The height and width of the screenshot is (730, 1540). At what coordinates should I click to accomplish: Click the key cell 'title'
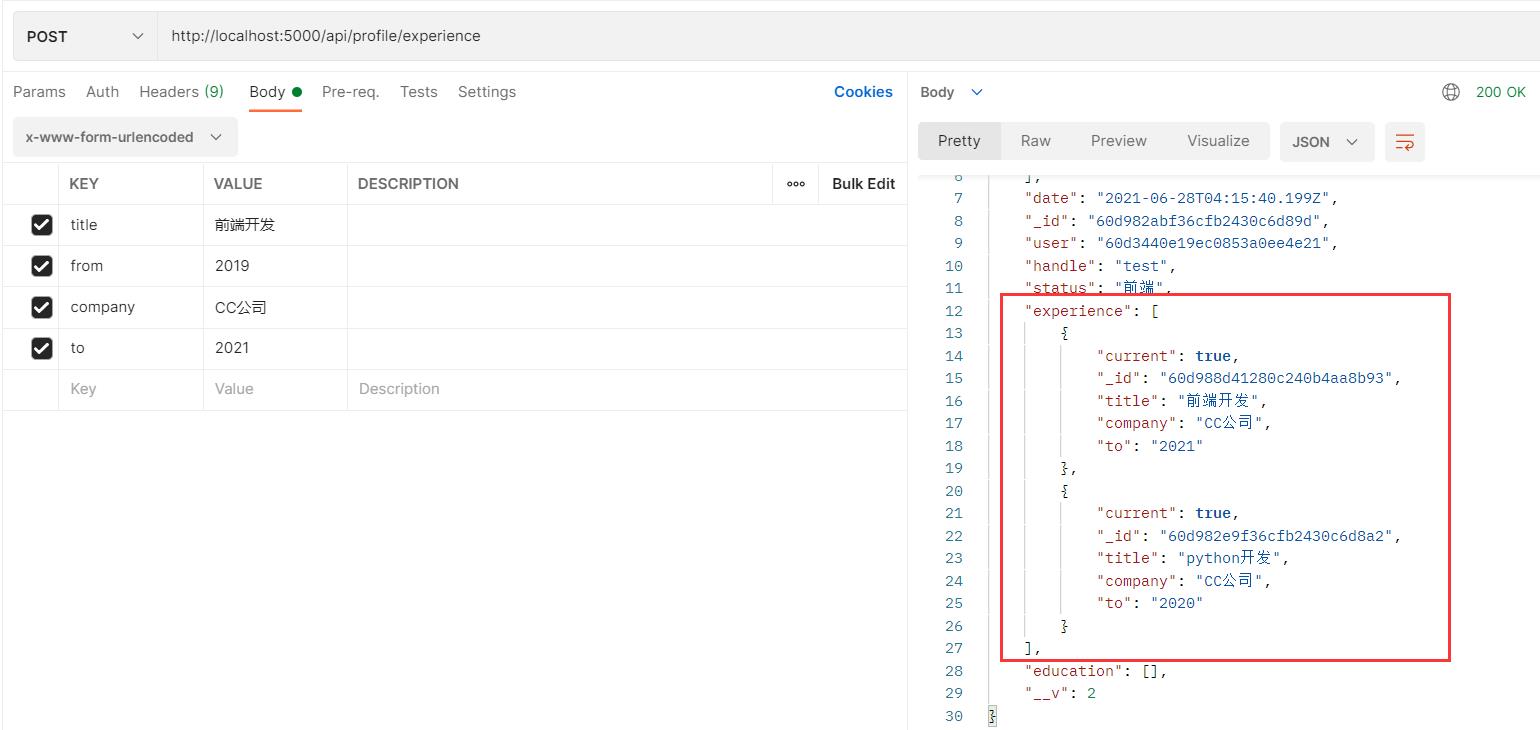(x=131, y=225)
